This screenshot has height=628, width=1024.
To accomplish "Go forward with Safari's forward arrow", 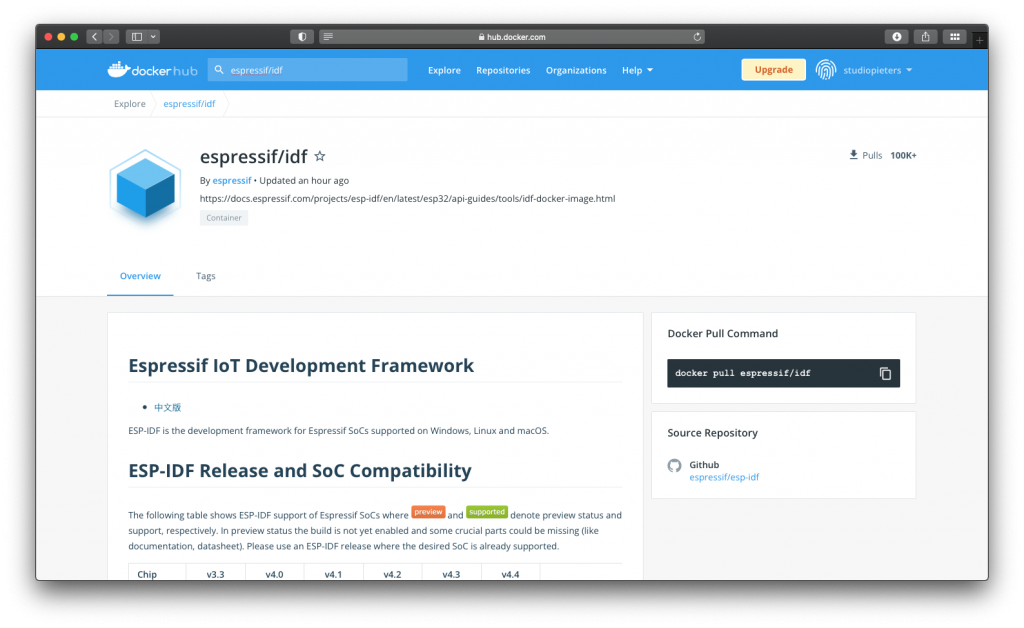I will 111,37.
